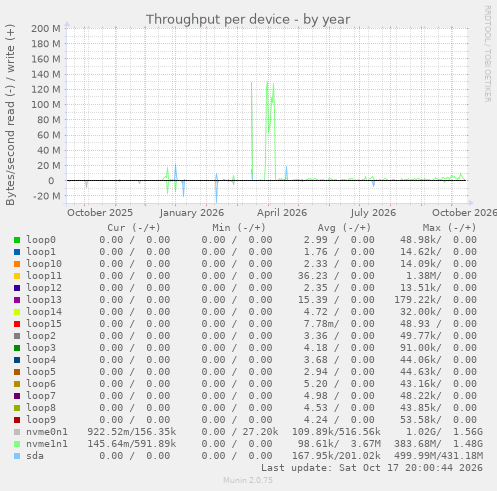Screen dimensions: 497x491
Task: Click the loop11 yellow legend swatch
Action: click(x=17, y=276)
